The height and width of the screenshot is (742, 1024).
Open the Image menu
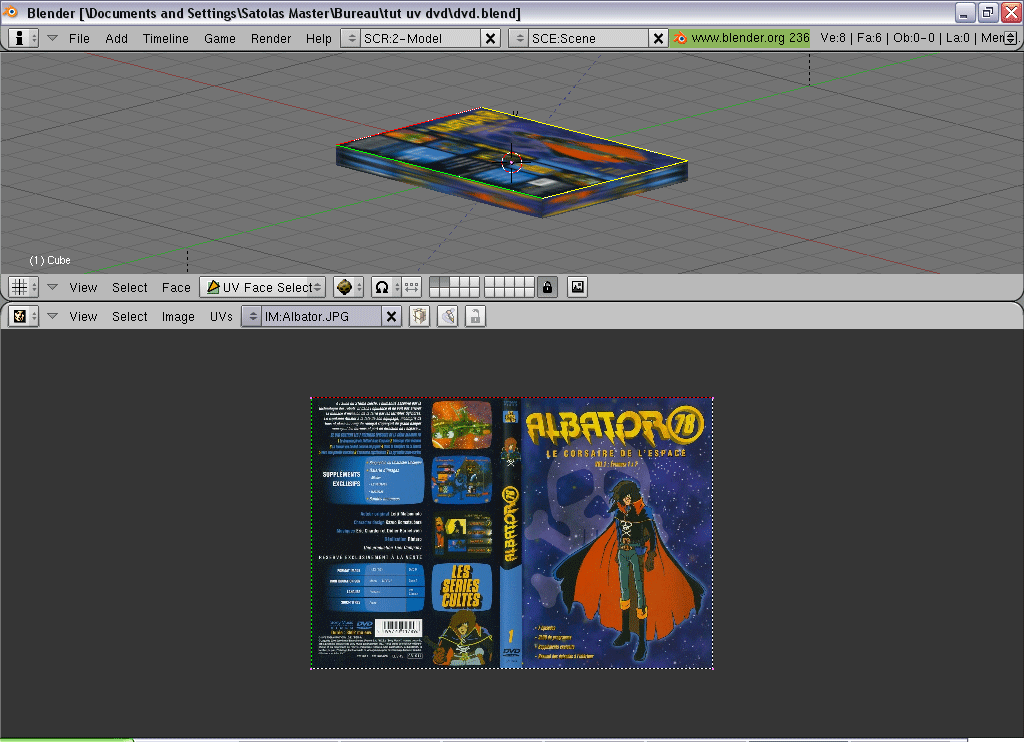178,317
